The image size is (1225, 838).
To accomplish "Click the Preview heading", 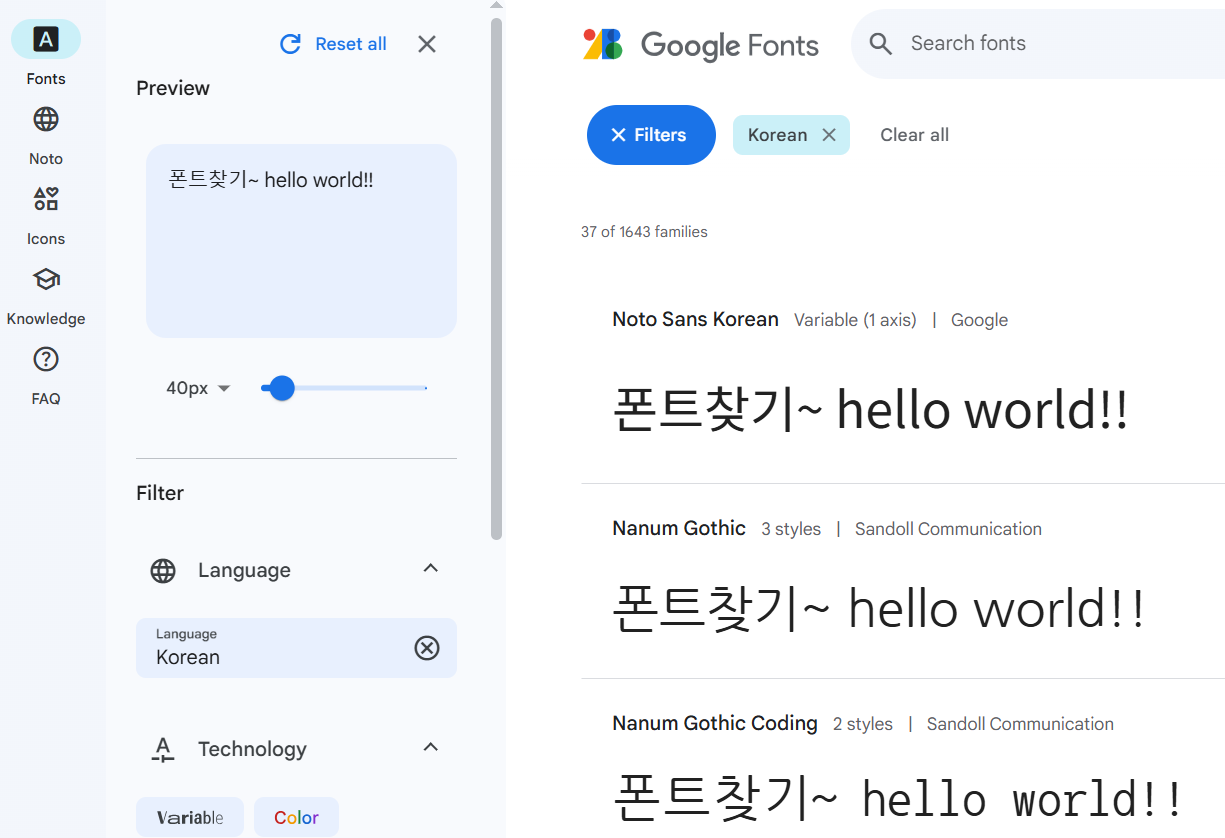I will [173, 88].
